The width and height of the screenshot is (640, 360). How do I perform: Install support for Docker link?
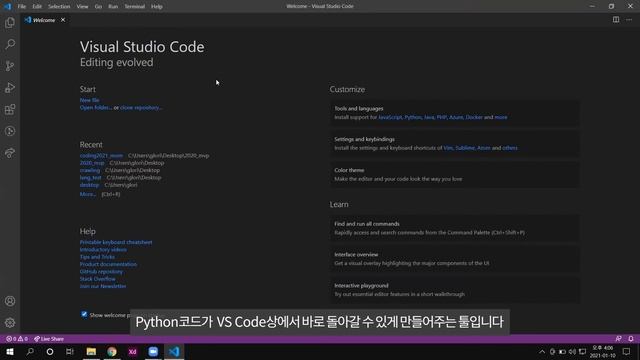[x=474, y=117]
